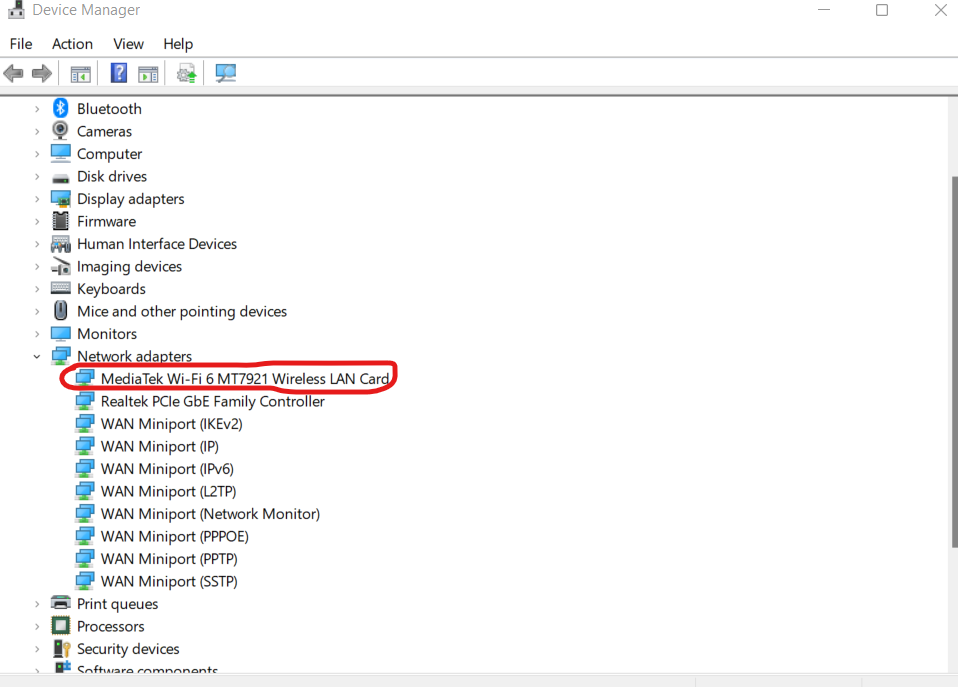Expand the Processors category

click(x=37, y=626)
